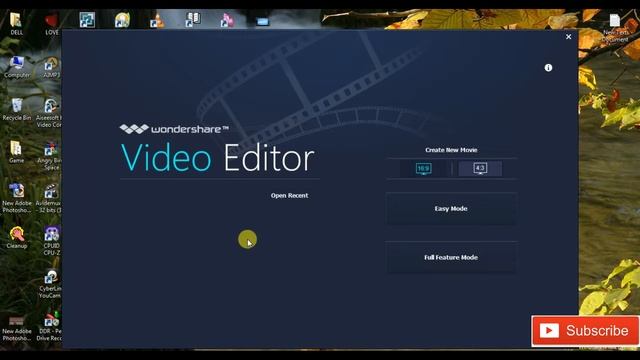
Task: Select the Avidemux 32 bits shortcut
Action: tap(50, 198)
